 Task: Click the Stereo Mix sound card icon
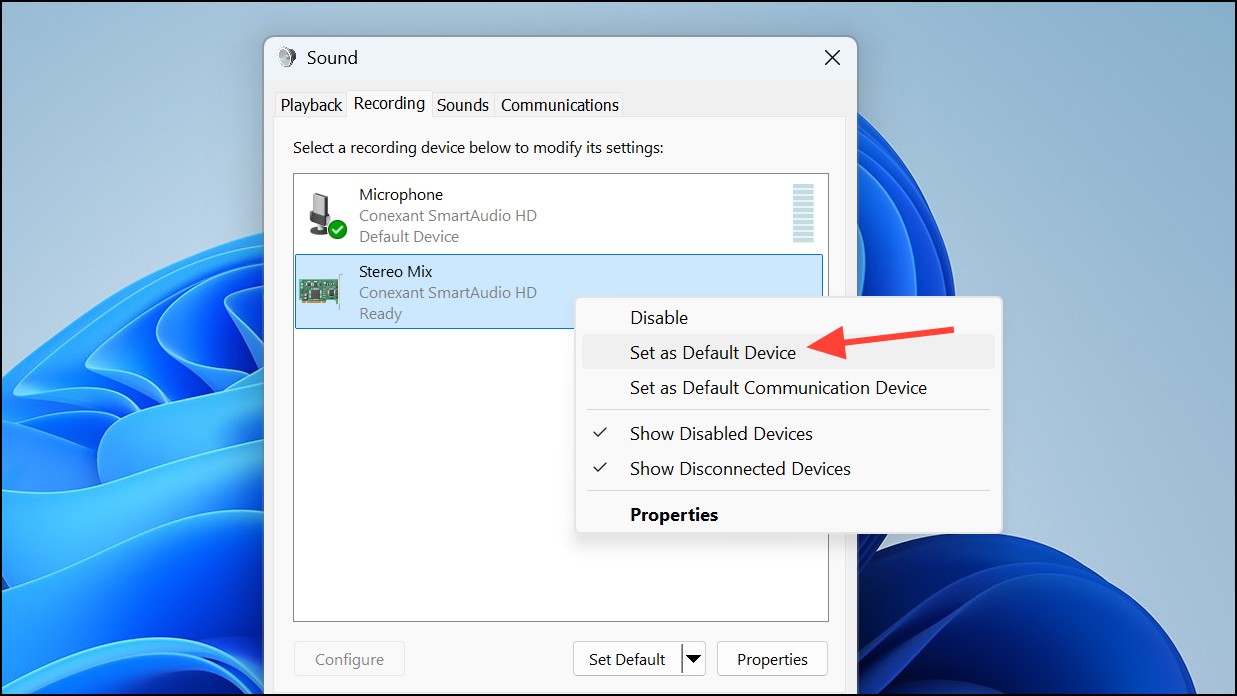pyautogui.click(x=320, y=291)
